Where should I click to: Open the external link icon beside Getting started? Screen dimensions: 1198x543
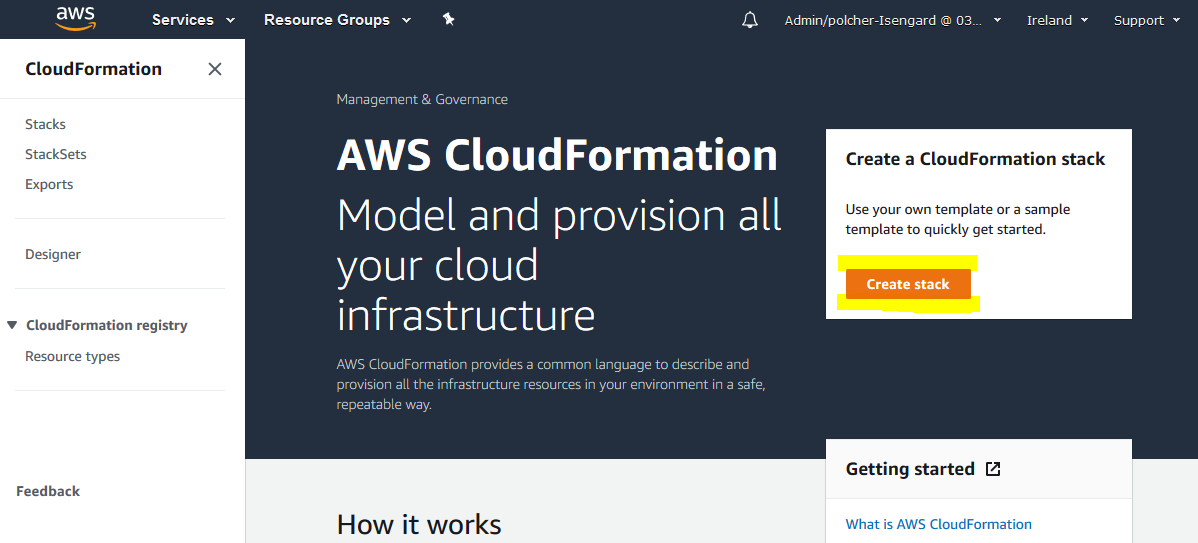pos(992,469)
